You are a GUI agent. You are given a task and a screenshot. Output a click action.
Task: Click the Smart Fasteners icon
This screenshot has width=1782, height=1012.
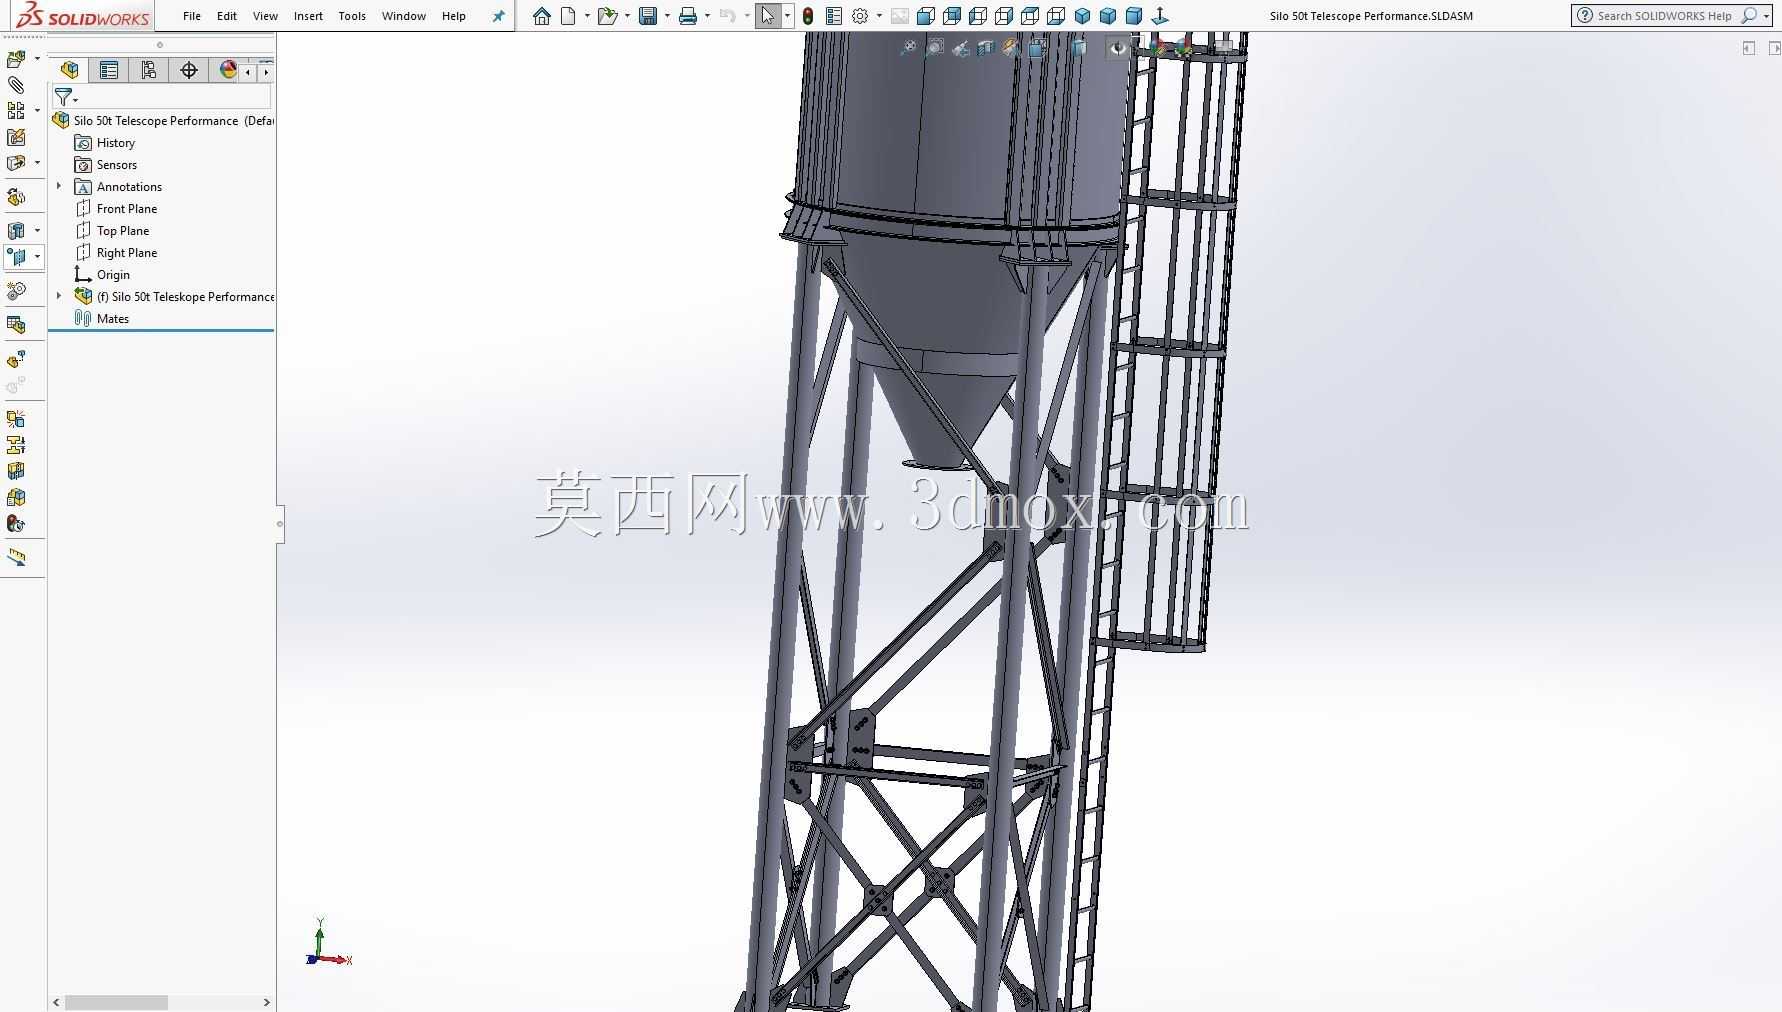[x=16, y=137]
